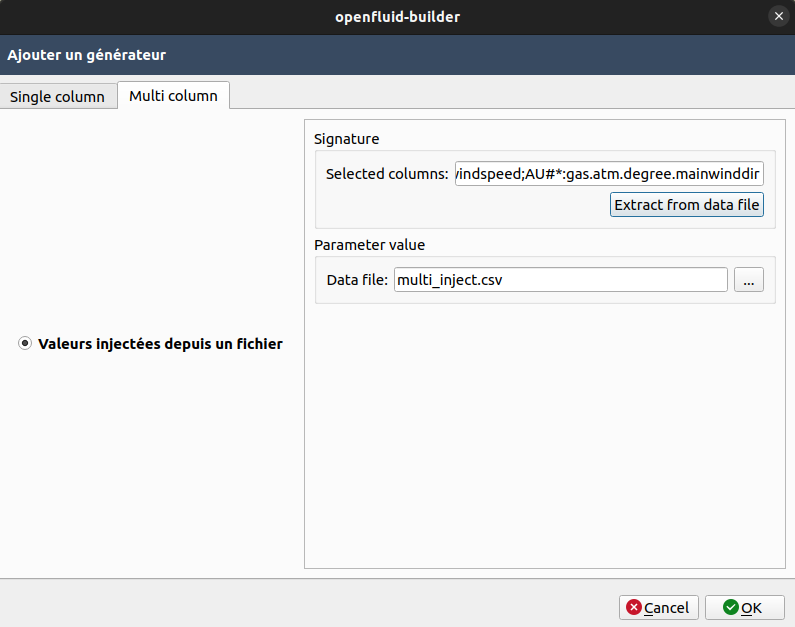Image resolution: width=795 pixels, height=627 pixels.
Task: Click the green checkmark icon on OK
Action: click(731, 607)
